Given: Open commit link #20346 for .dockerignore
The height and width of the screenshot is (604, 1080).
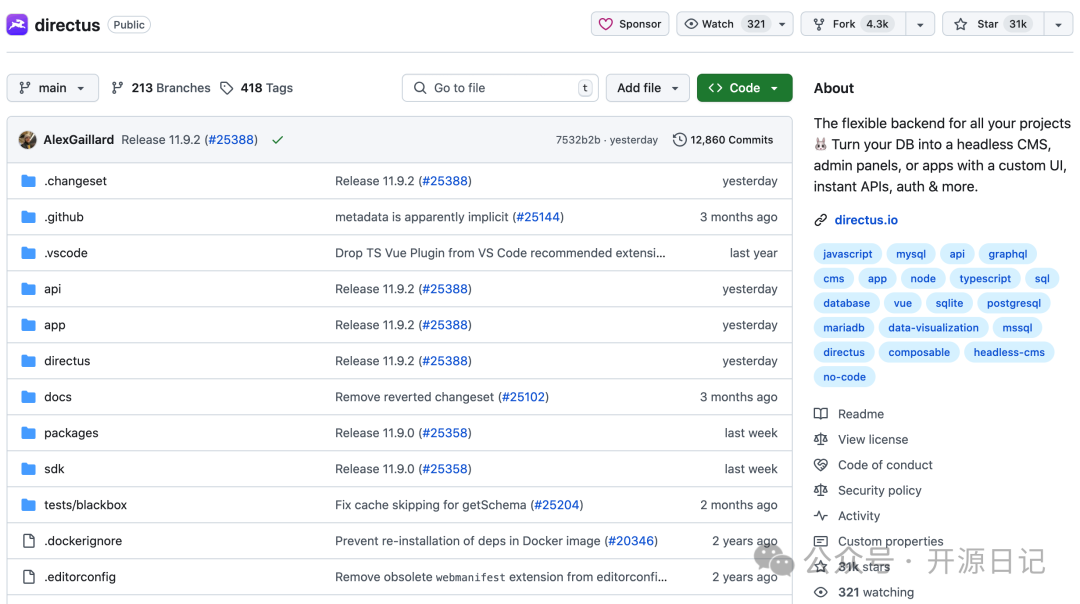Looking at the screenshot, I should [631, 541].
